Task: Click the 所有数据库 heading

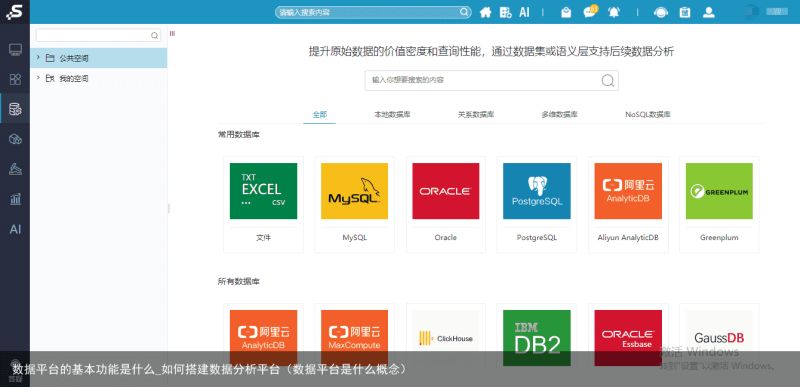Action: pos(239,281)
